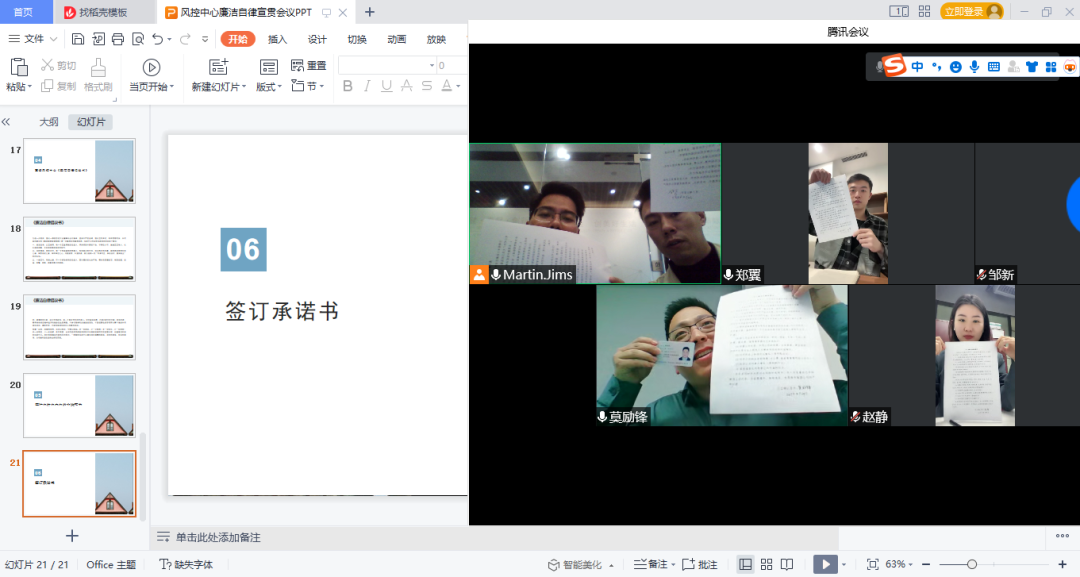This screenshot has width=1080, height=577.
Task: Open the 文件 file menu dropdown
Action: point(33,39)
